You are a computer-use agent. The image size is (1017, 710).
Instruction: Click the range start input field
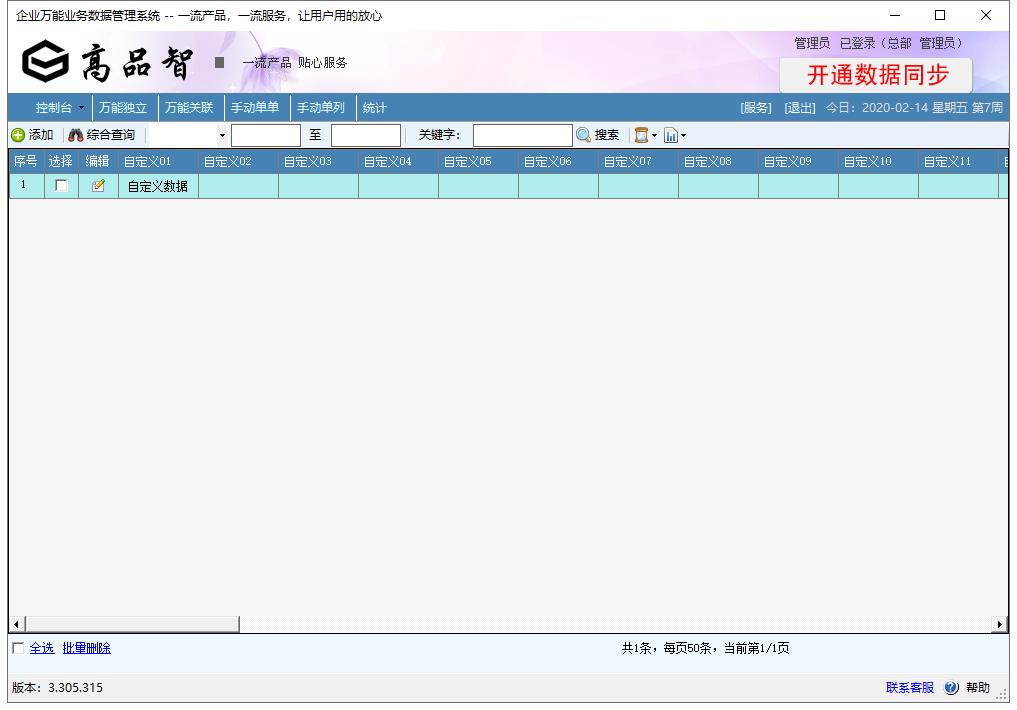(266, 135)
